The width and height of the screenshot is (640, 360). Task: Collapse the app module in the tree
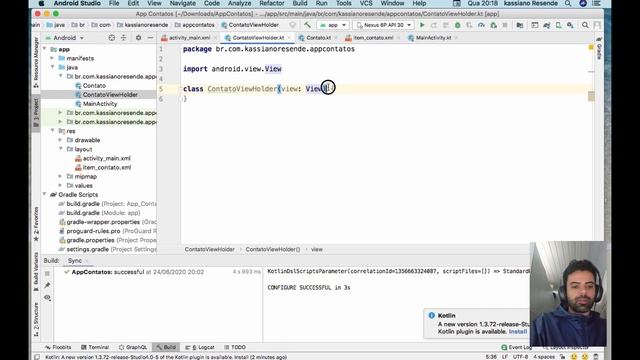45,49
